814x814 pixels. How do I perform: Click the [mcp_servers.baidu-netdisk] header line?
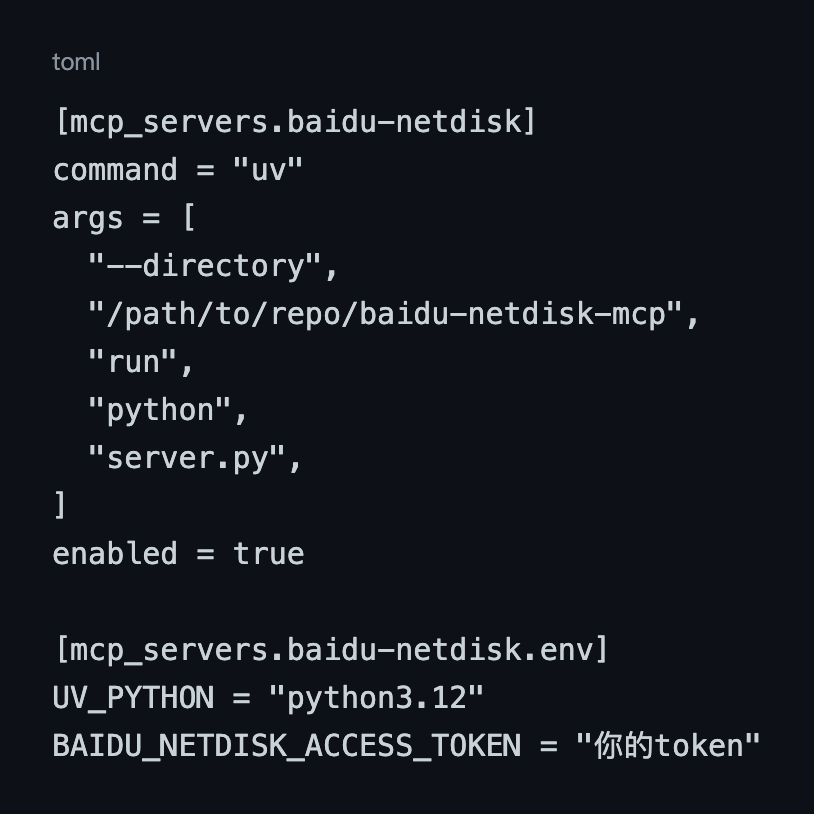[x=295, y=123]
